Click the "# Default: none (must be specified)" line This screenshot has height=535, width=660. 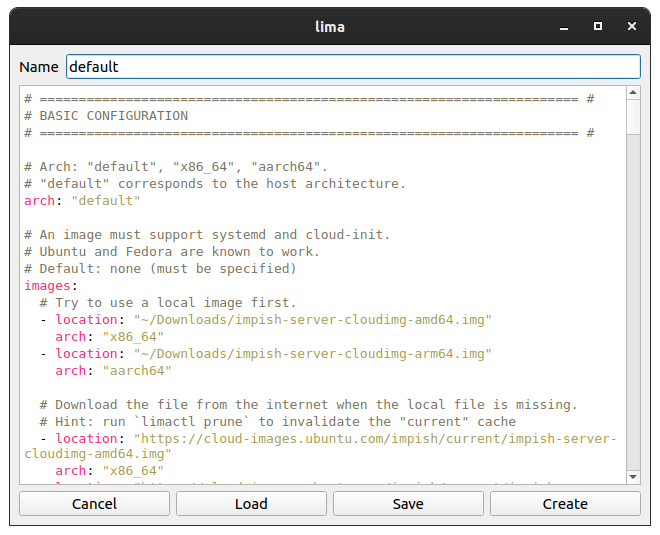point(160,269)
